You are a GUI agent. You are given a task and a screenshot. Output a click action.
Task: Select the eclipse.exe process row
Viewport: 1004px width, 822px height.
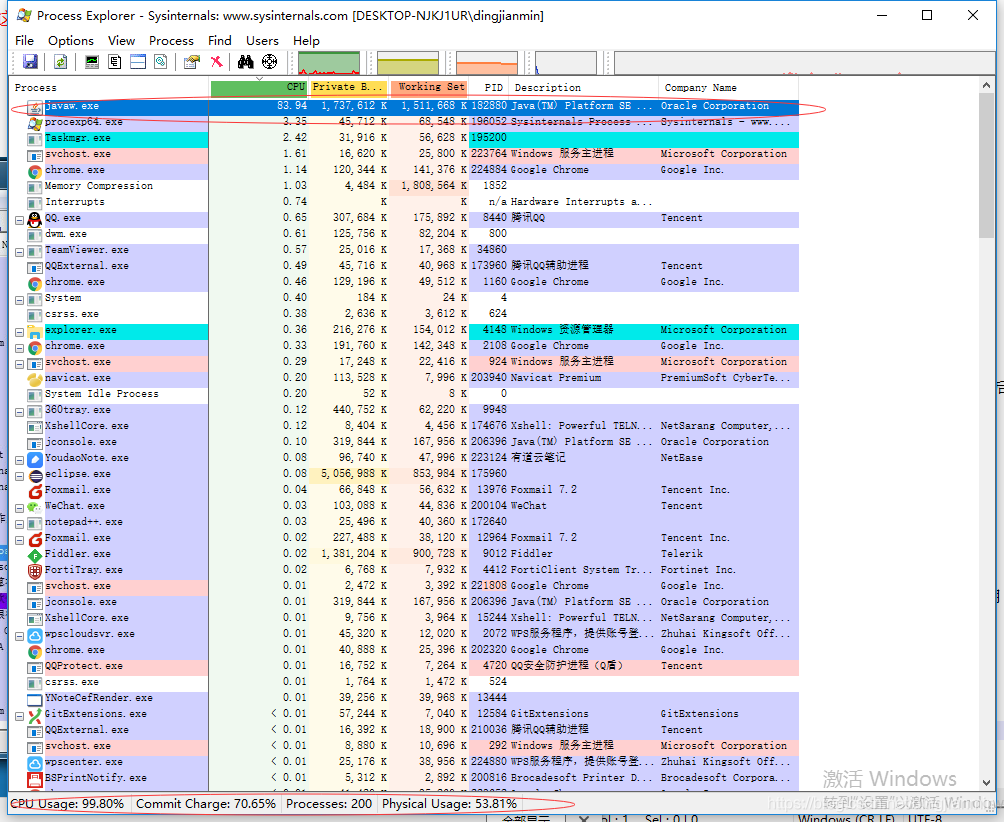[78, 474]
